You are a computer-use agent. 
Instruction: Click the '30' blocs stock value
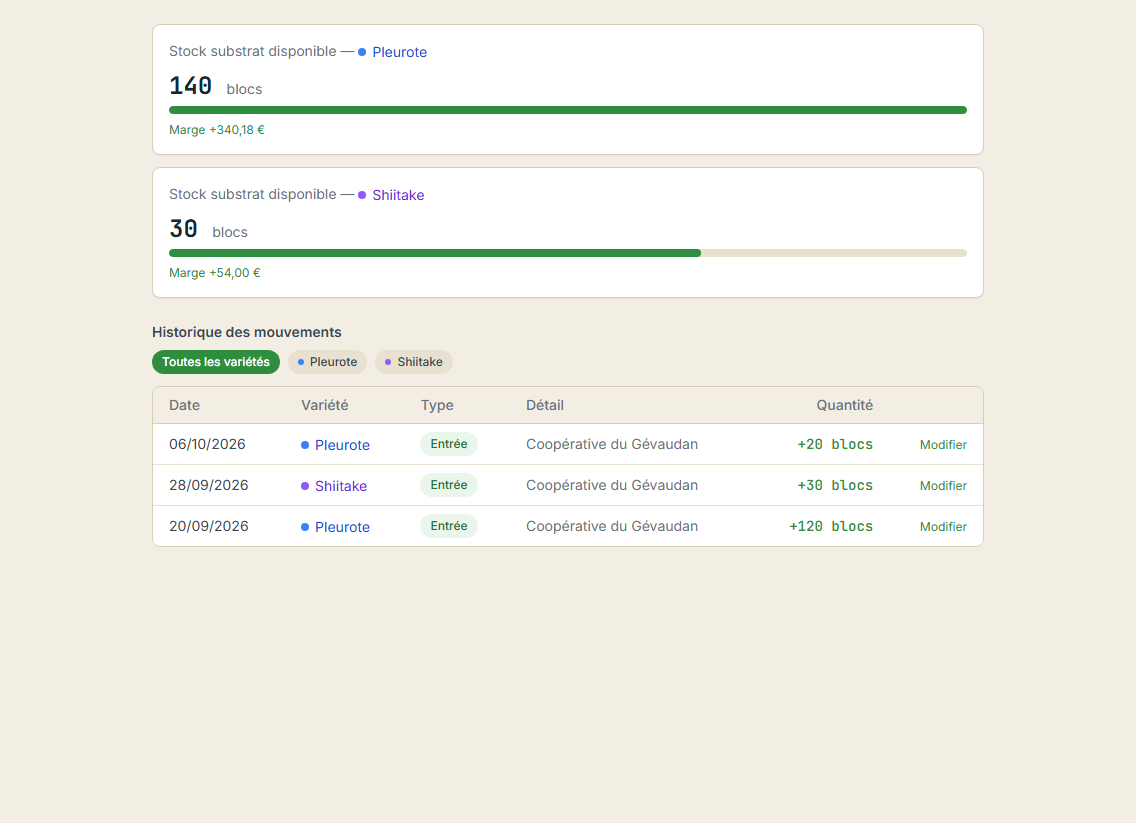click(x=183, y=229)
